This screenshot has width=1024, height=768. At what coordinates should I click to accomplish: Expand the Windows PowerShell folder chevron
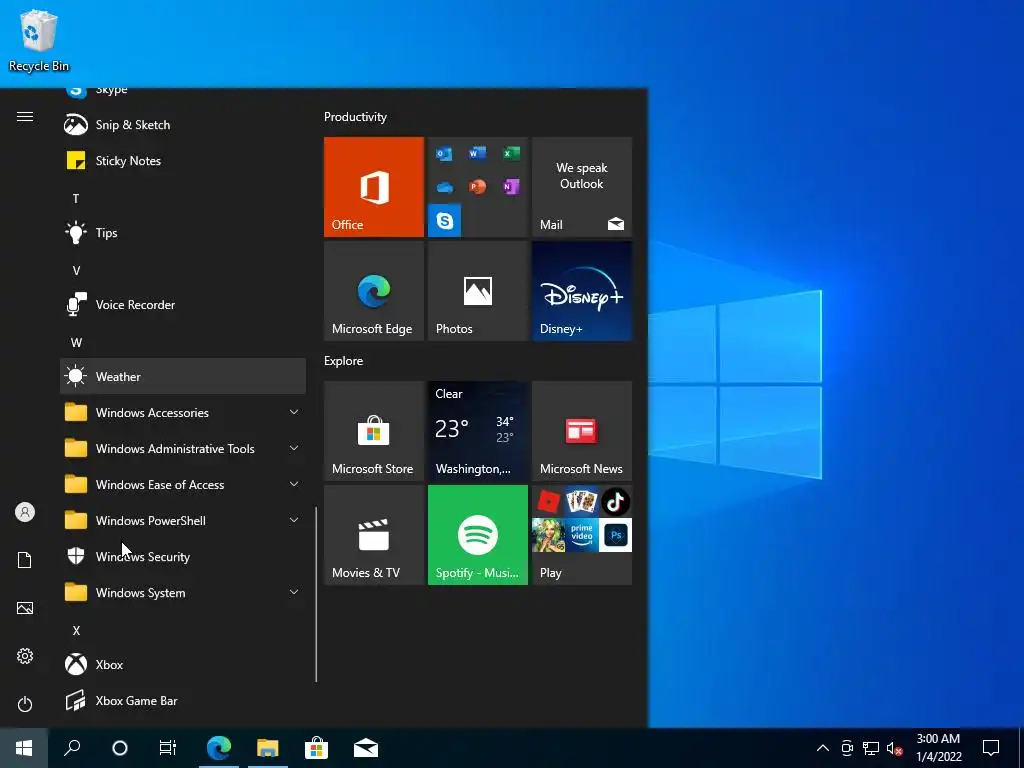tap(294, 520)
